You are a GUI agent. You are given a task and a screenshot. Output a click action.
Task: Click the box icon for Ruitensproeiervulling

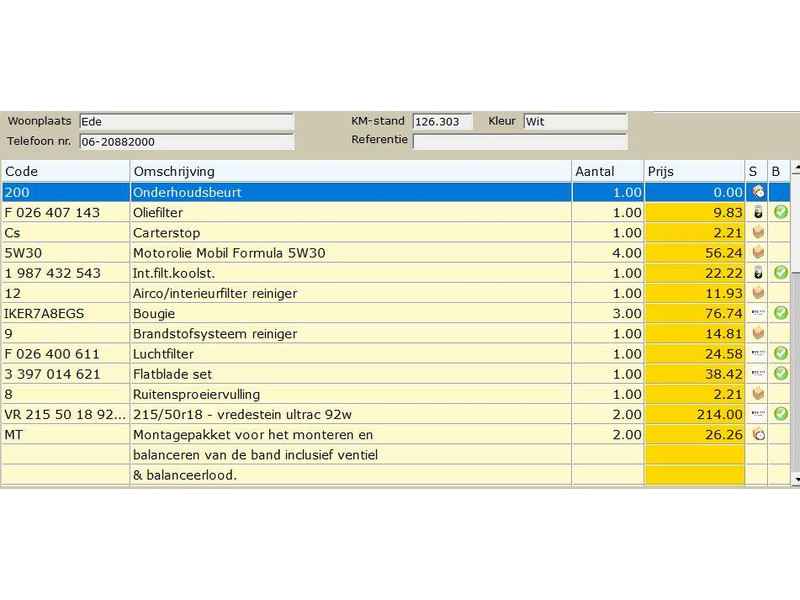(758, 394)
